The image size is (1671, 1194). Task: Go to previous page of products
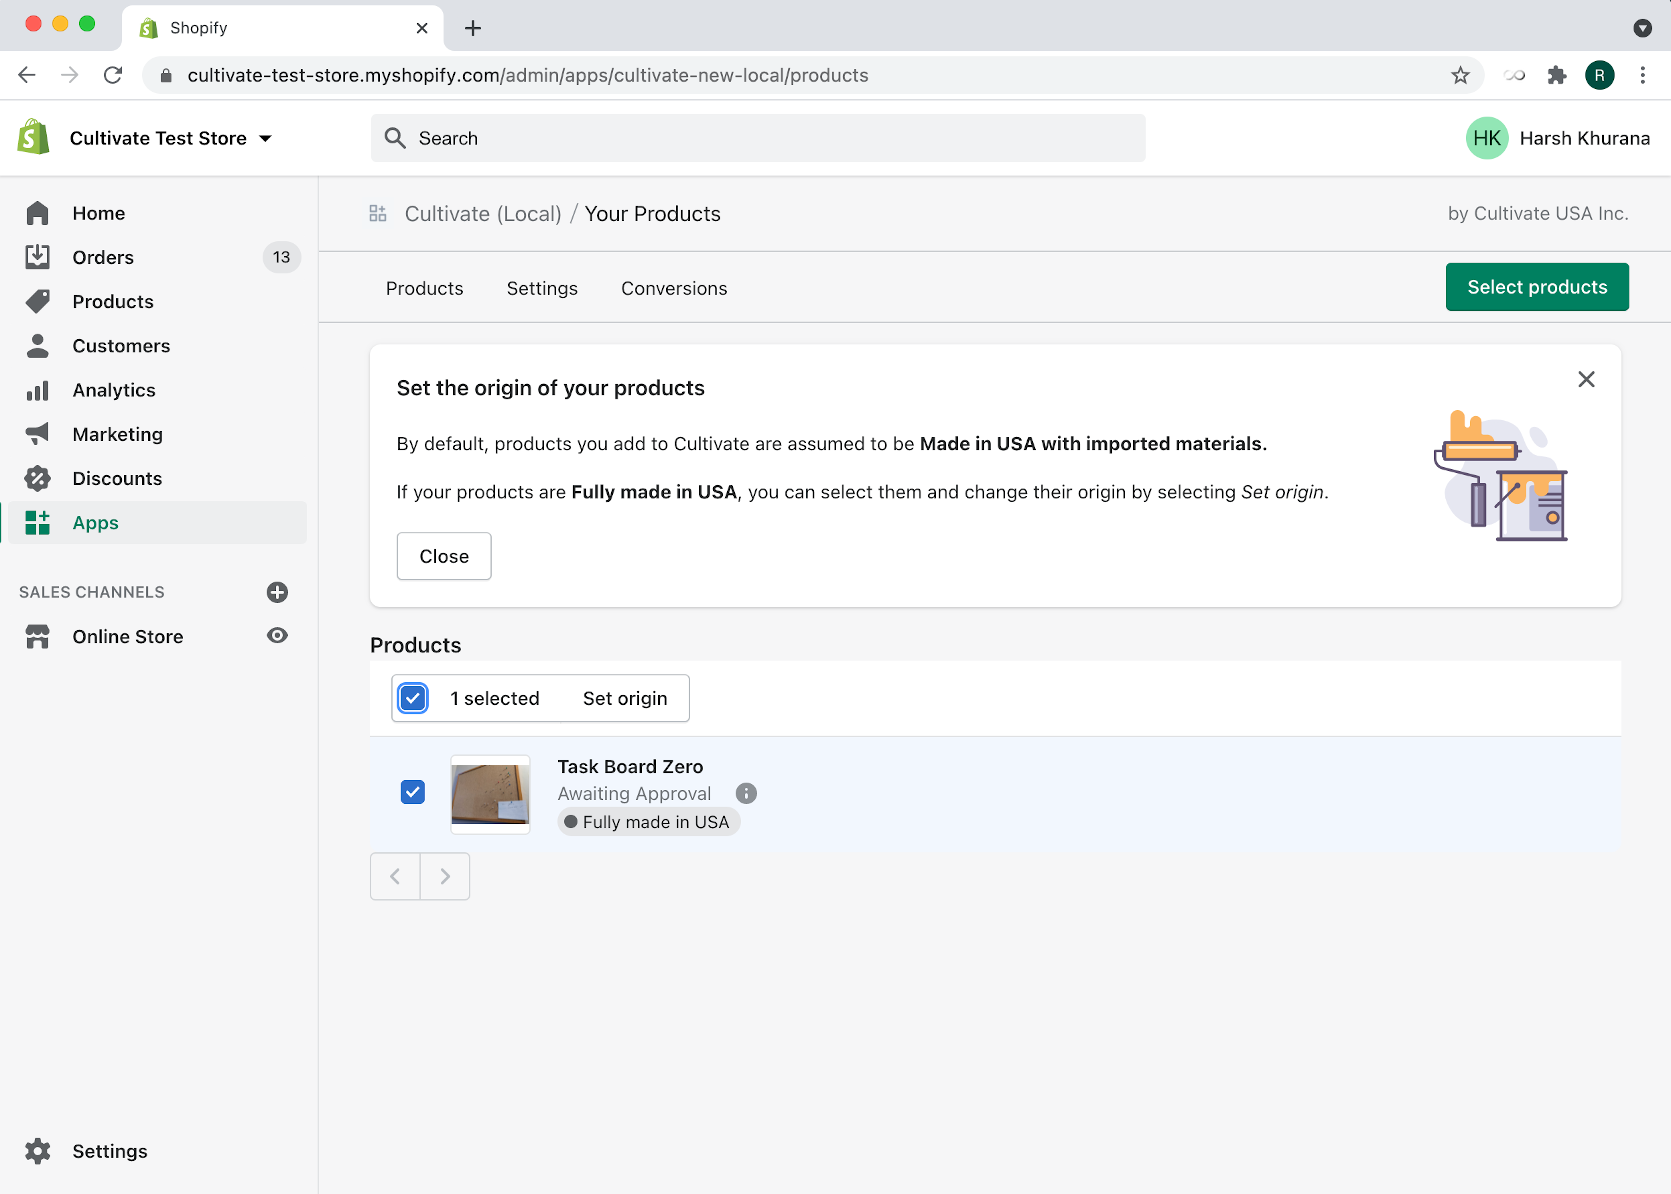pos(395,876)
